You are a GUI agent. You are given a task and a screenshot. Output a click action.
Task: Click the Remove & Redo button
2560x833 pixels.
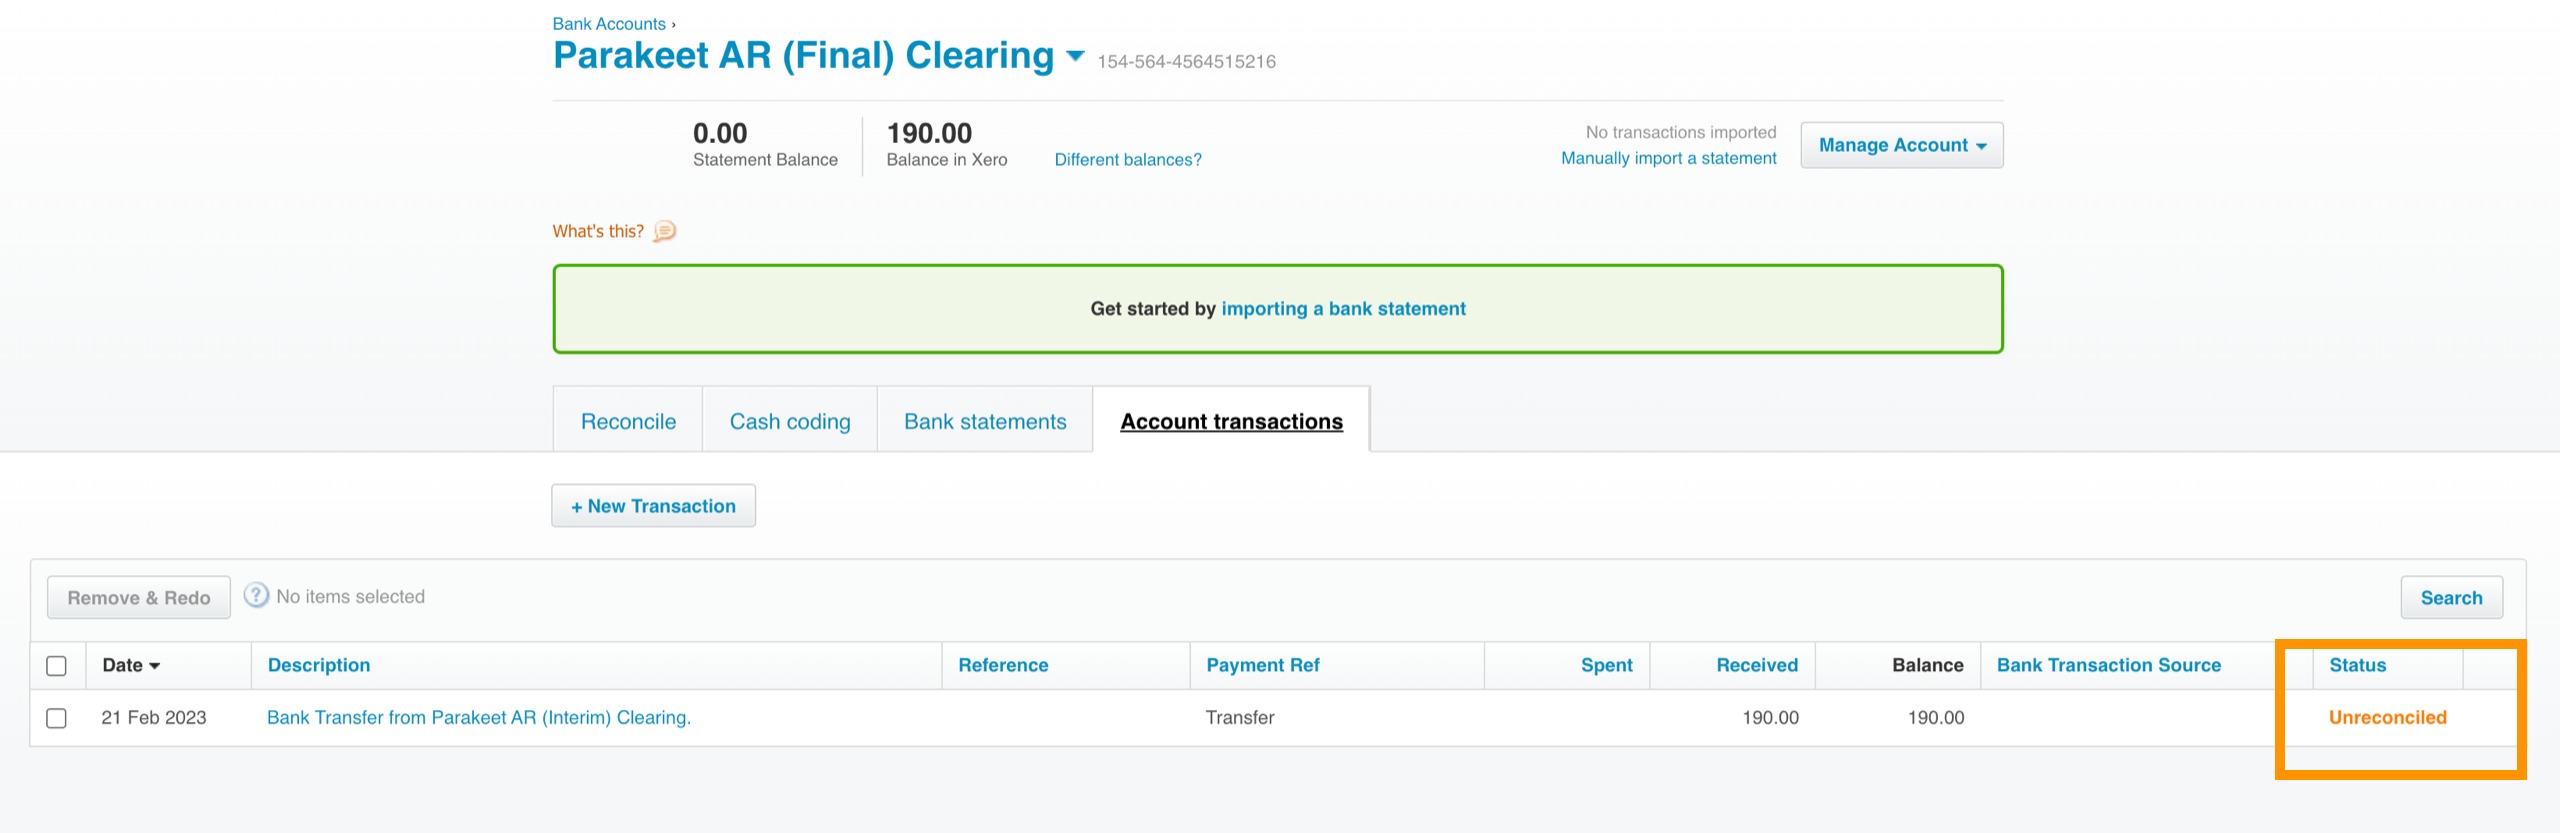coord(139,597)
